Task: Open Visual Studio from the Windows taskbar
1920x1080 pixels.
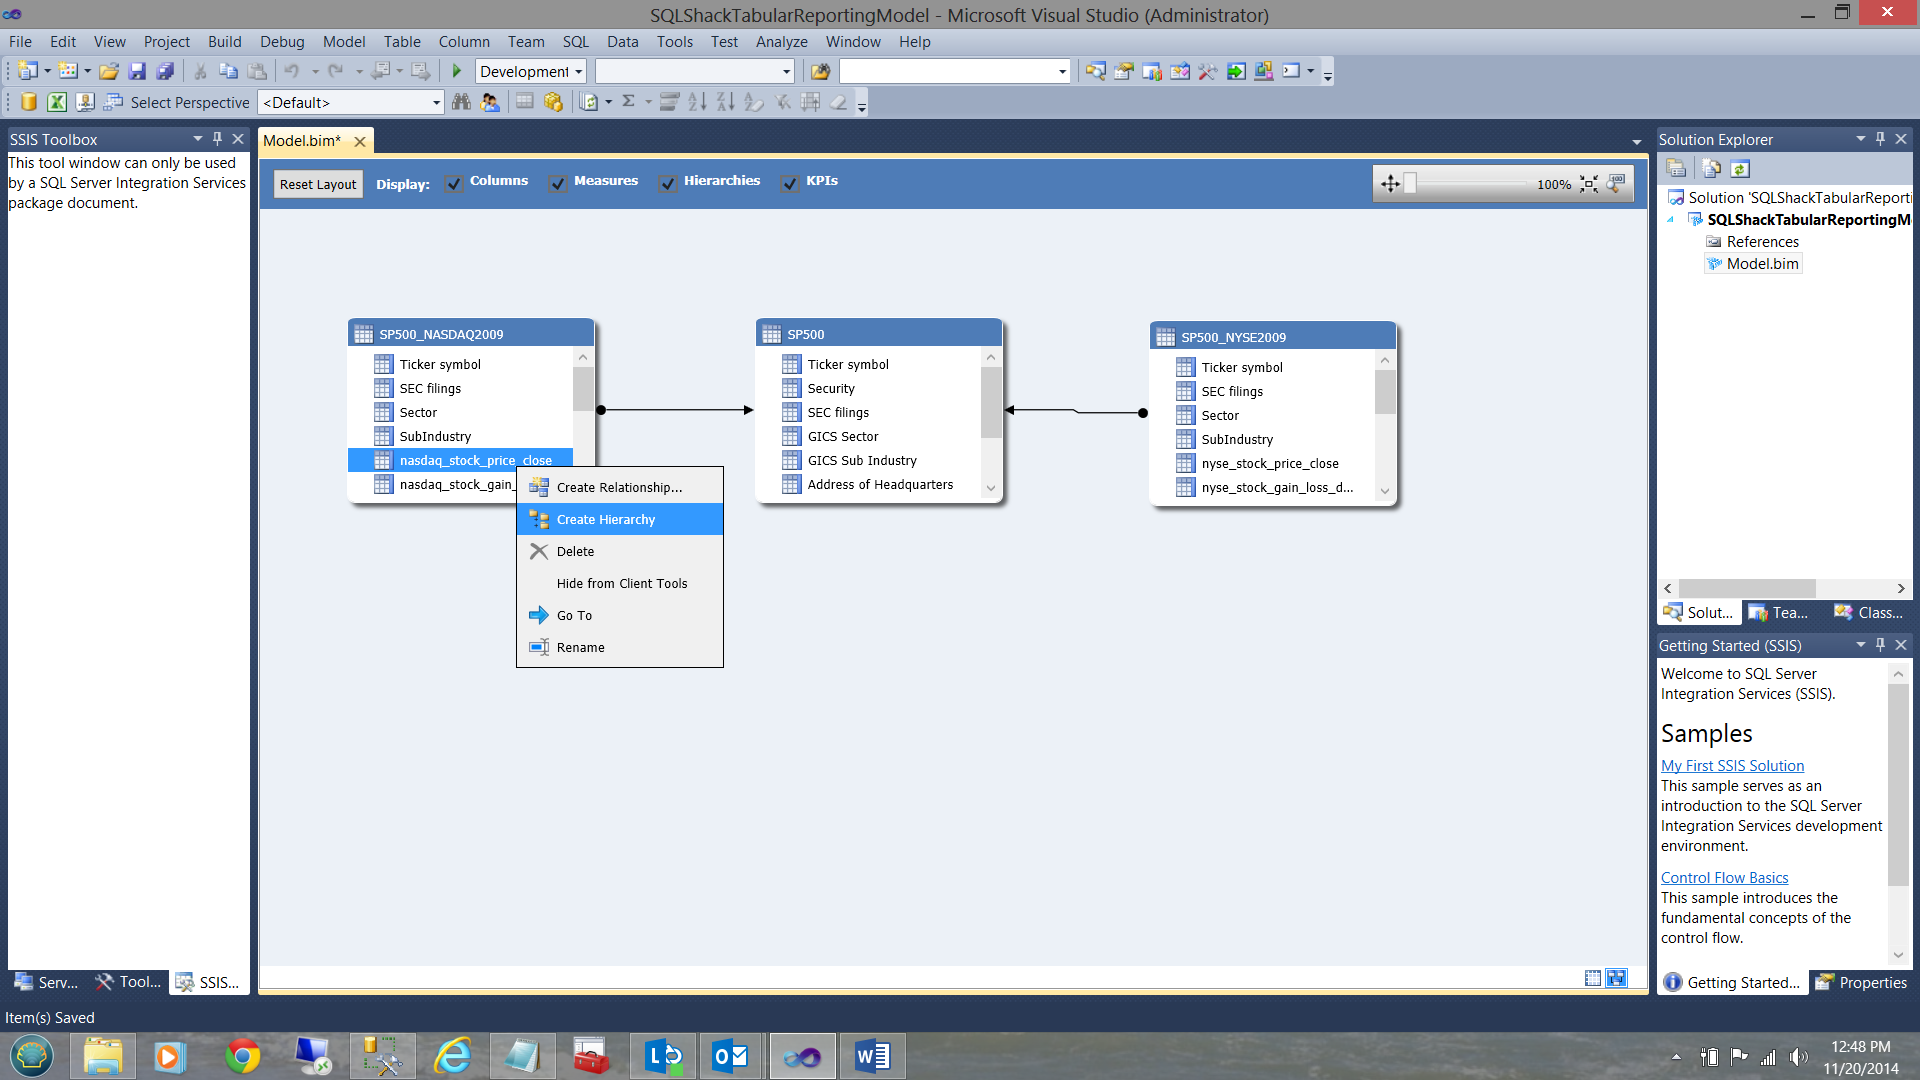Action: point(802,1056)
